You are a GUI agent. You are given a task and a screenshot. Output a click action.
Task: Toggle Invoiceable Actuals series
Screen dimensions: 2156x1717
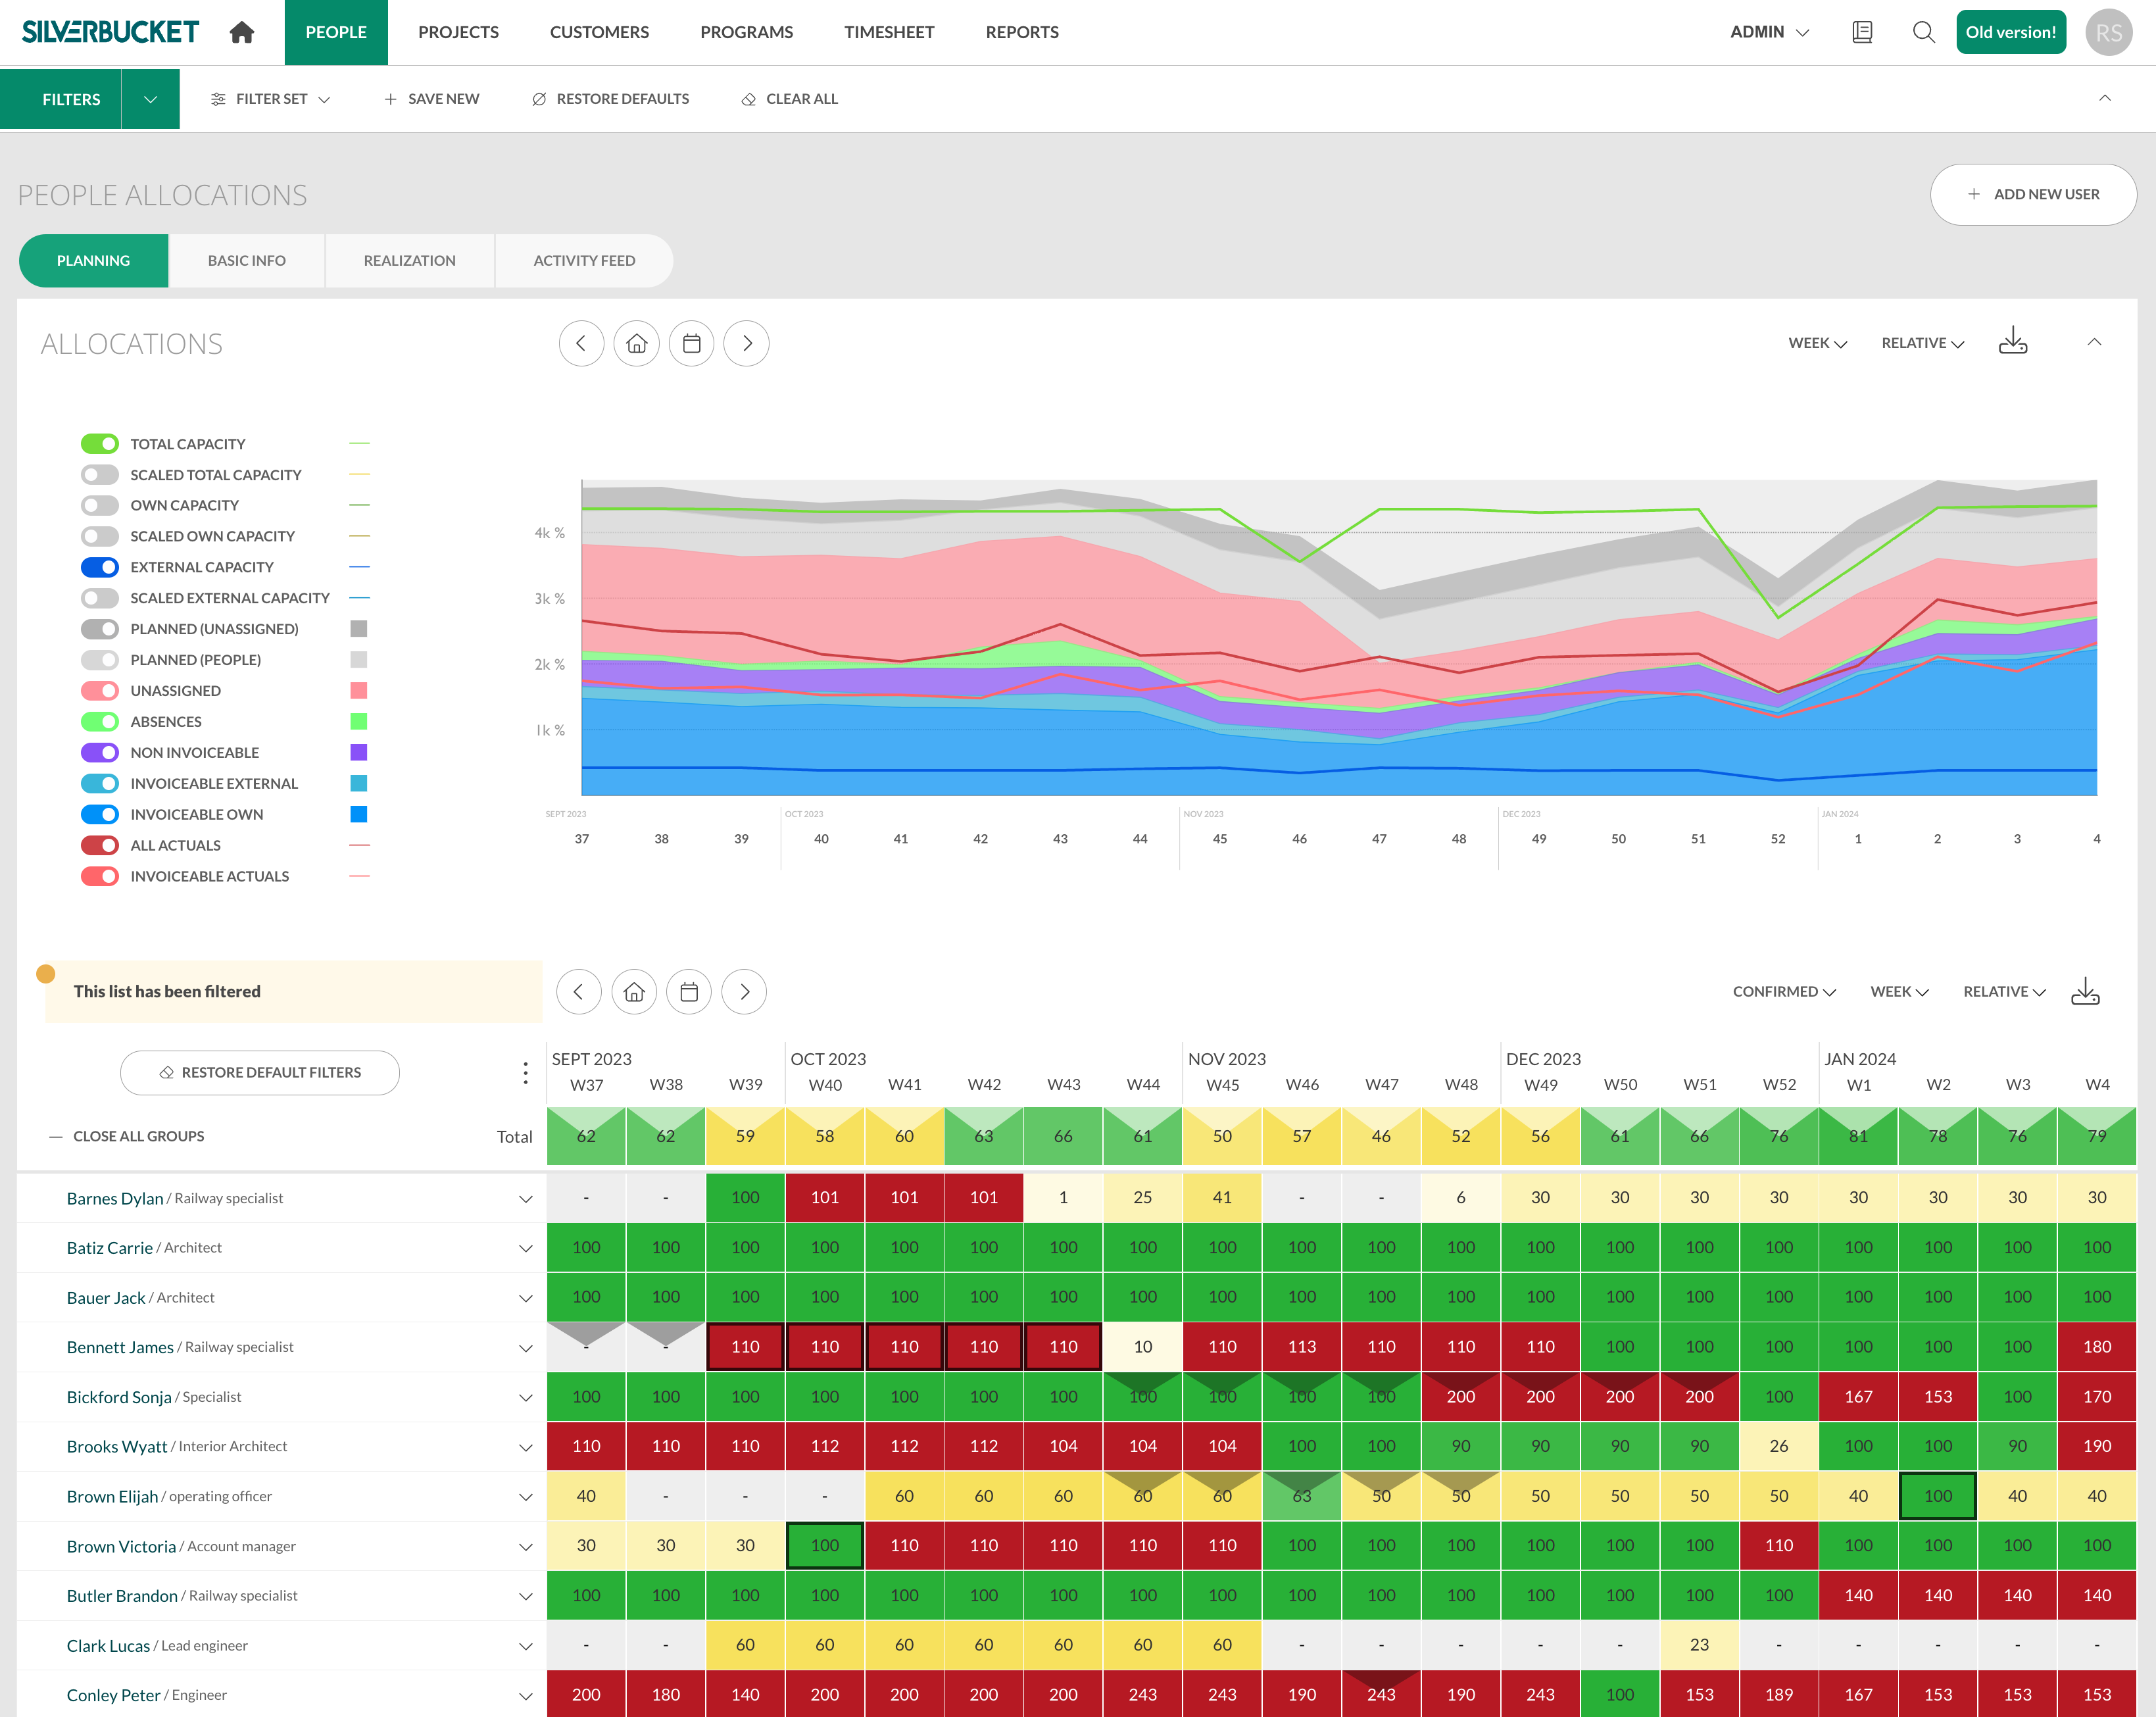pyautogui.click(x=100, y=876)
